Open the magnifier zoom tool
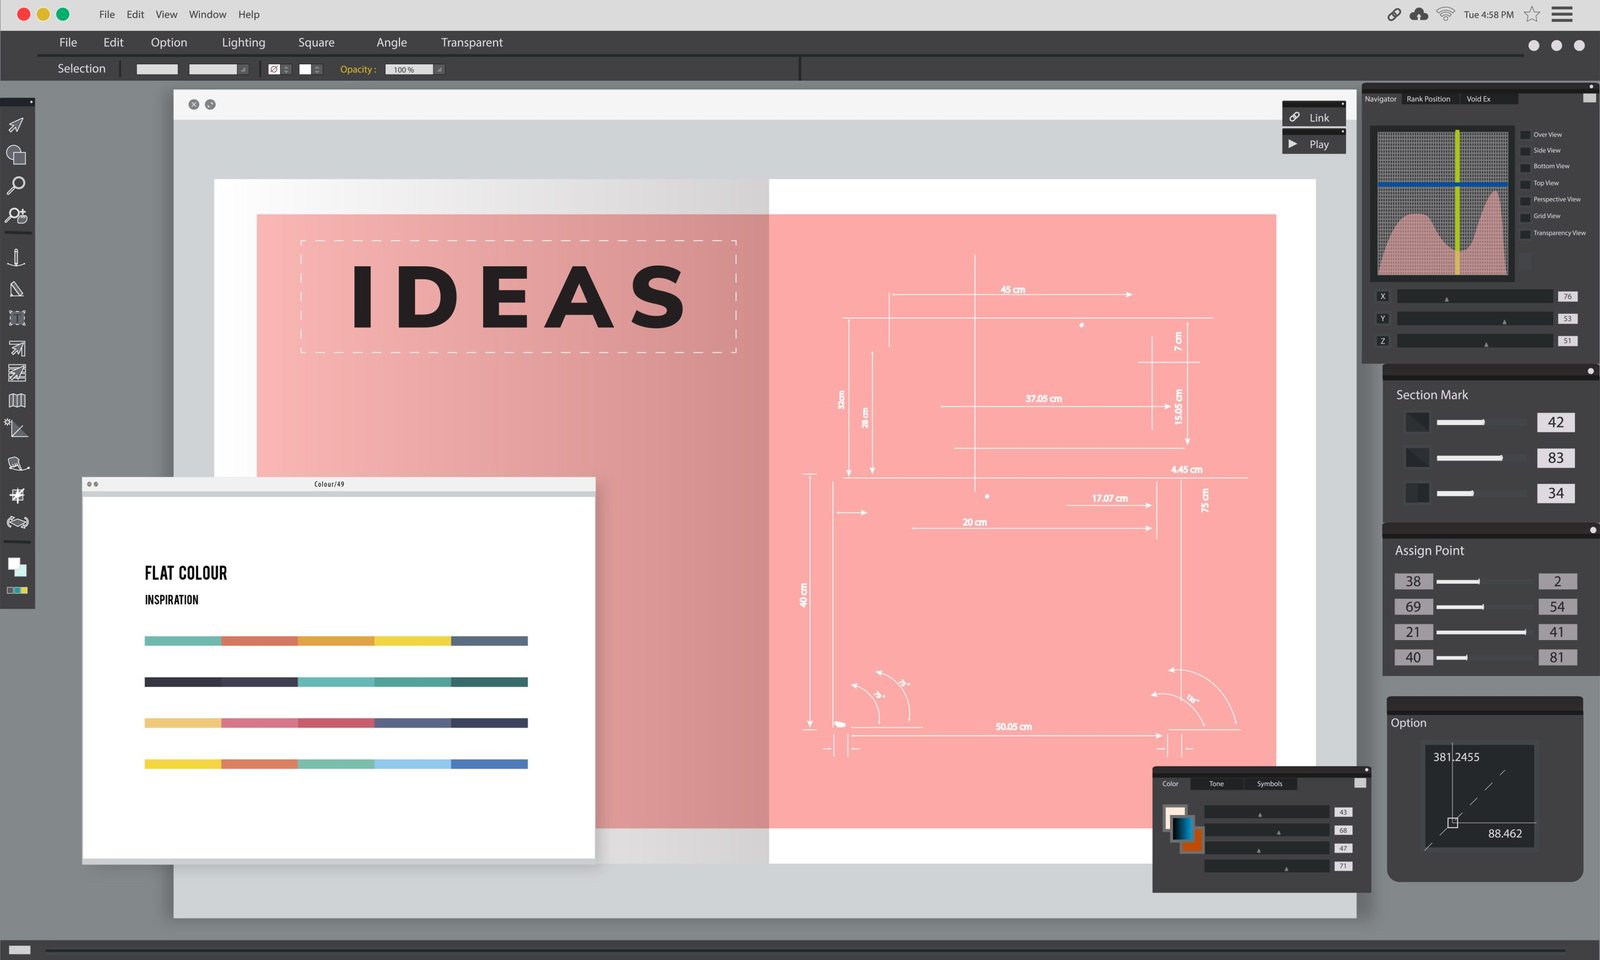The image size is (1600, 960). click(16, 184)
